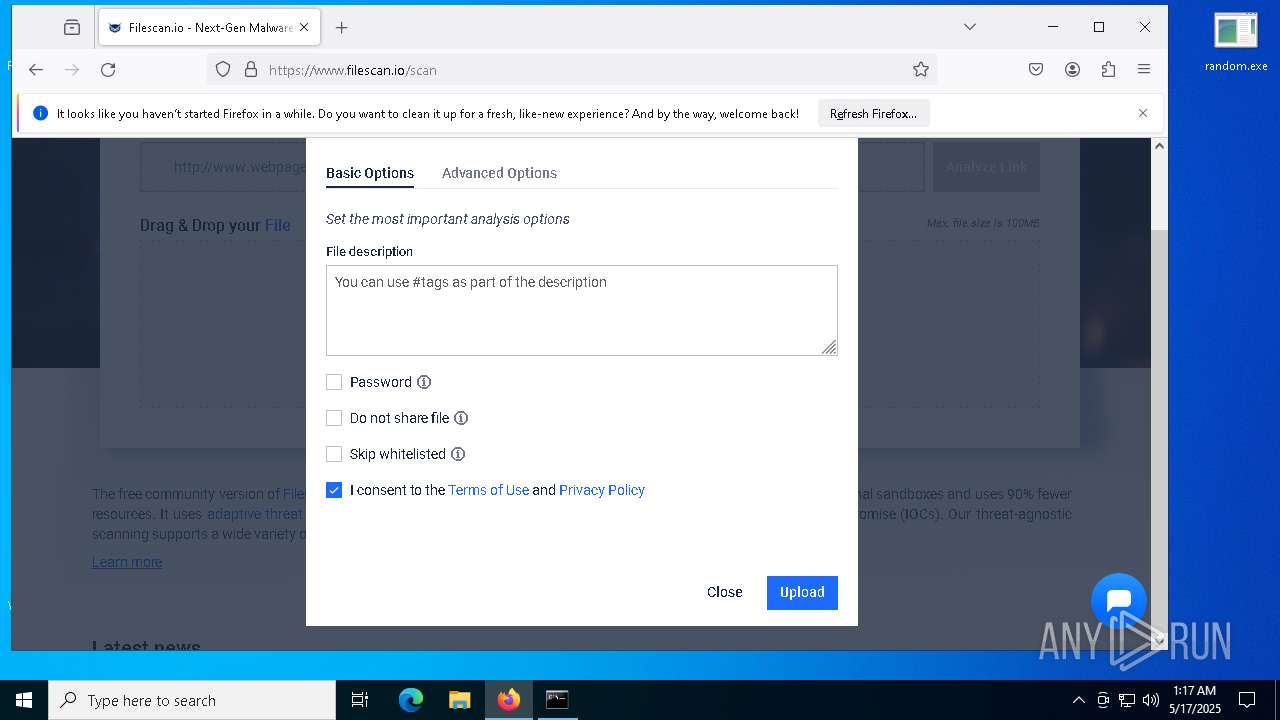
Task: Switch to Advanced Options tab
Action: 499,173
